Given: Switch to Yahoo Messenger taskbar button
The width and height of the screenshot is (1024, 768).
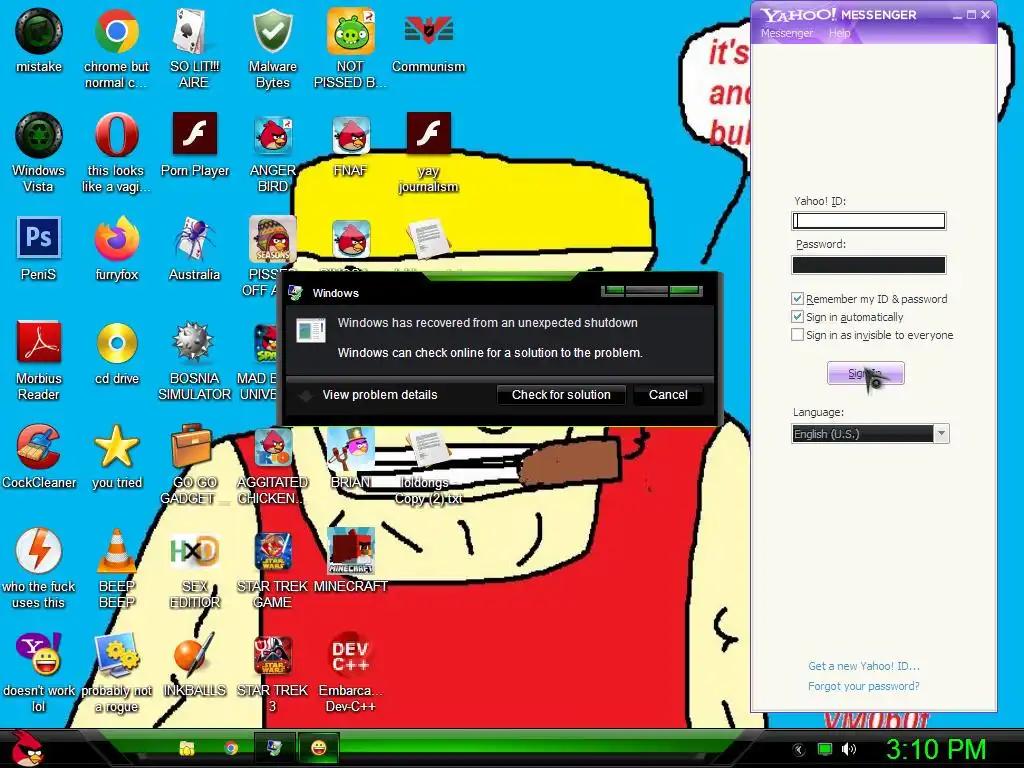Looking at the screenshot, I should pos(318,748).
